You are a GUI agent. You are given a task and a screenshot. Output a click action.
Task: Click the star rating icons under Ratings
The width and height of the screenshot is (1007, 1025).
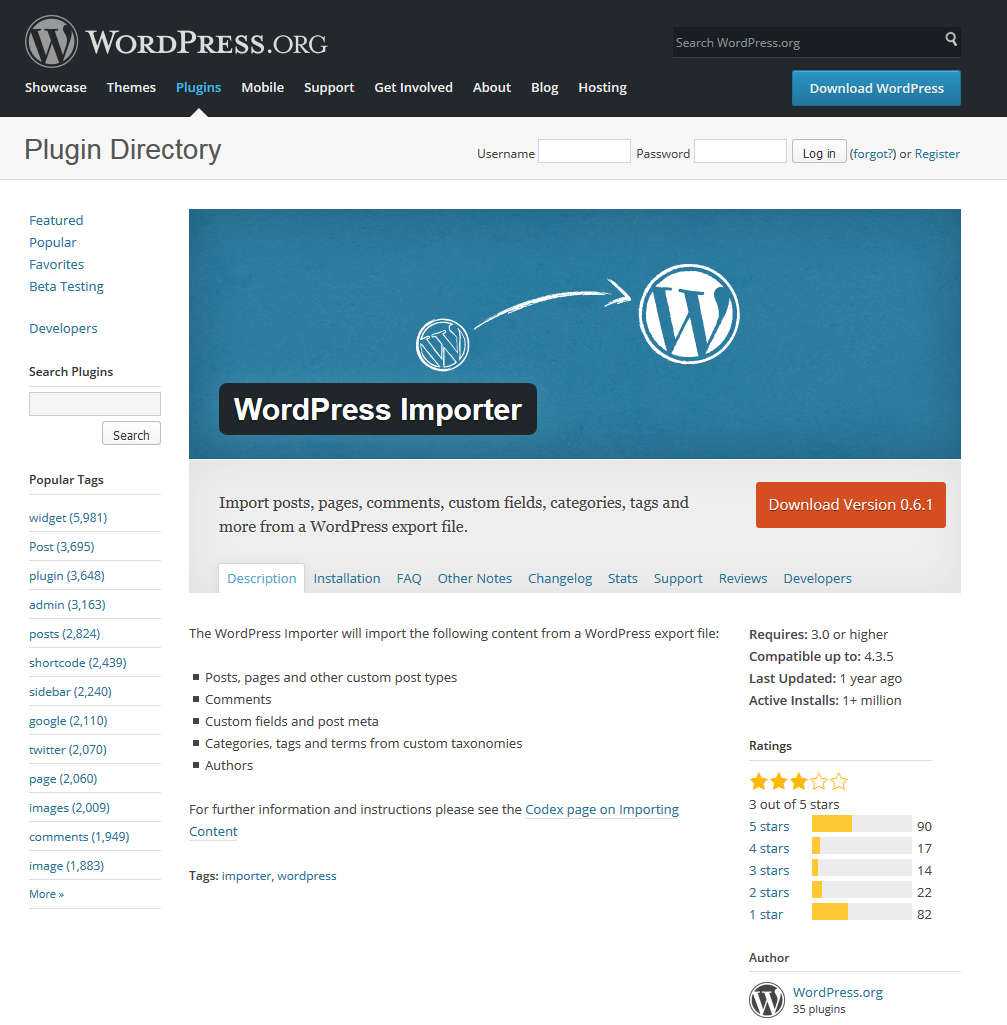coord(798,781)
